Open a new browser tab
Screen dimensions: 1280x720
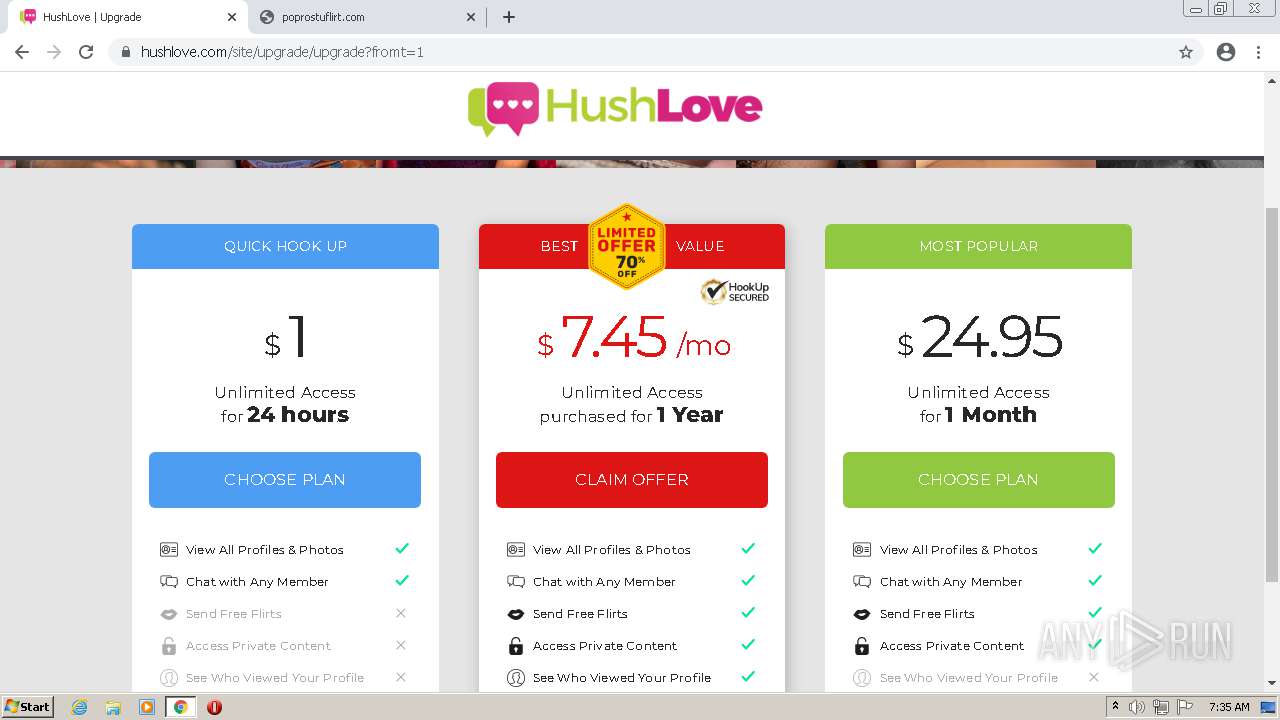[x=509, y=17]
